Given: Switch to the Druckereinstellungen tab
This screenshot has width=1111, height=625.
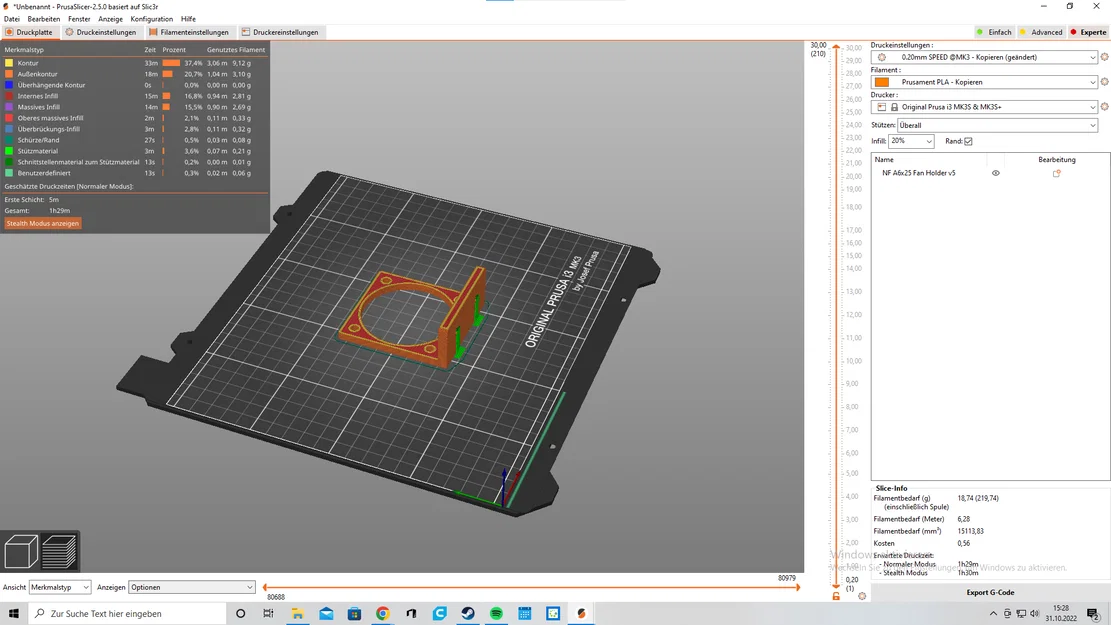Looking at the screenshot, I should click(280, 32).
